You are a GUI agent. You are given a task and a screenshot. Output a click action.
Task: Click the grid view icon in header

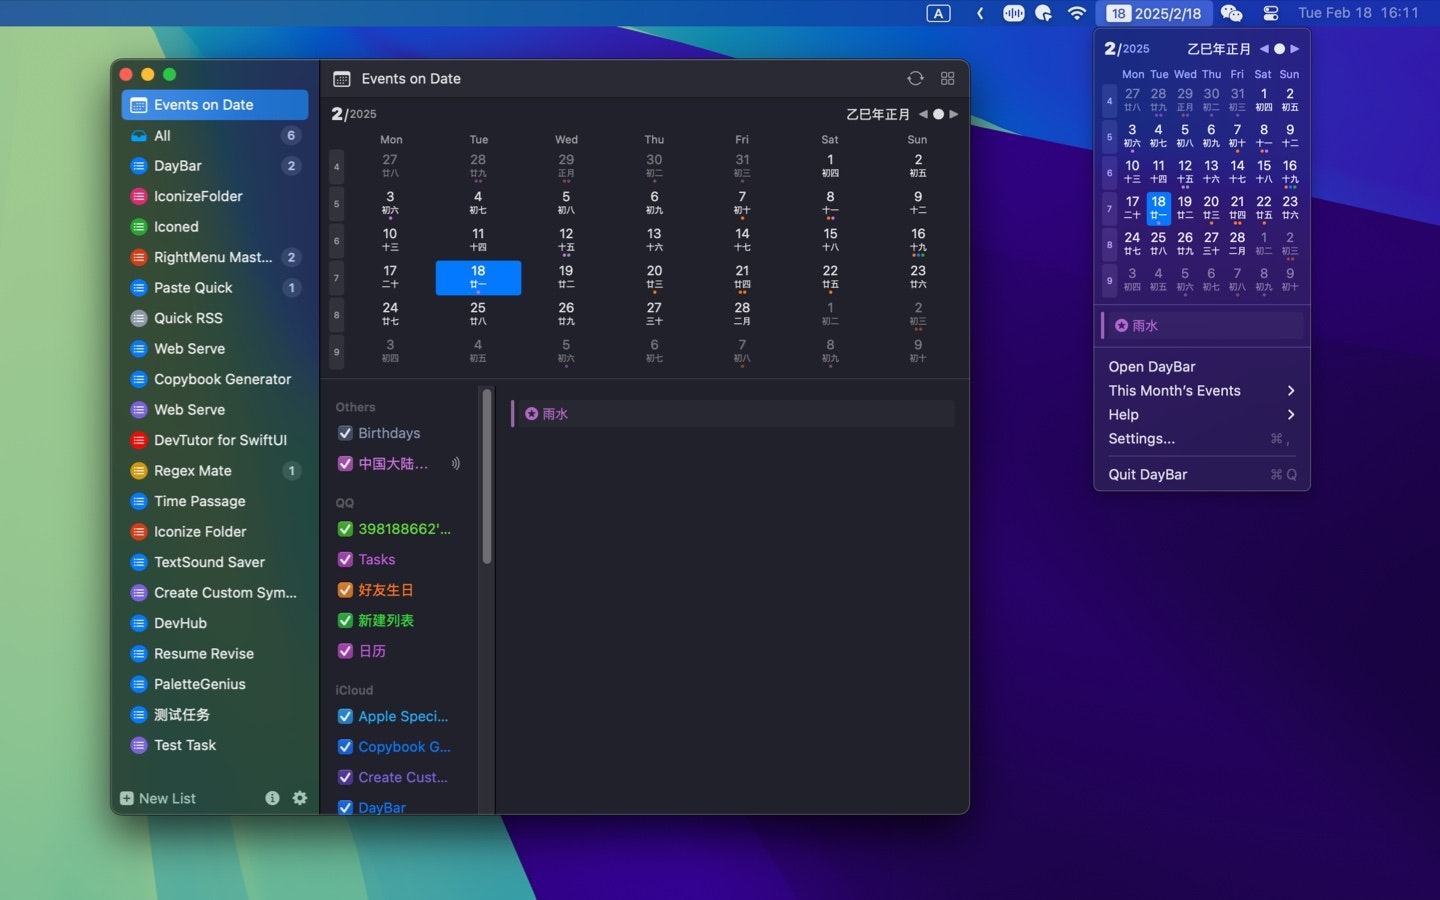(x=948, y=79)
